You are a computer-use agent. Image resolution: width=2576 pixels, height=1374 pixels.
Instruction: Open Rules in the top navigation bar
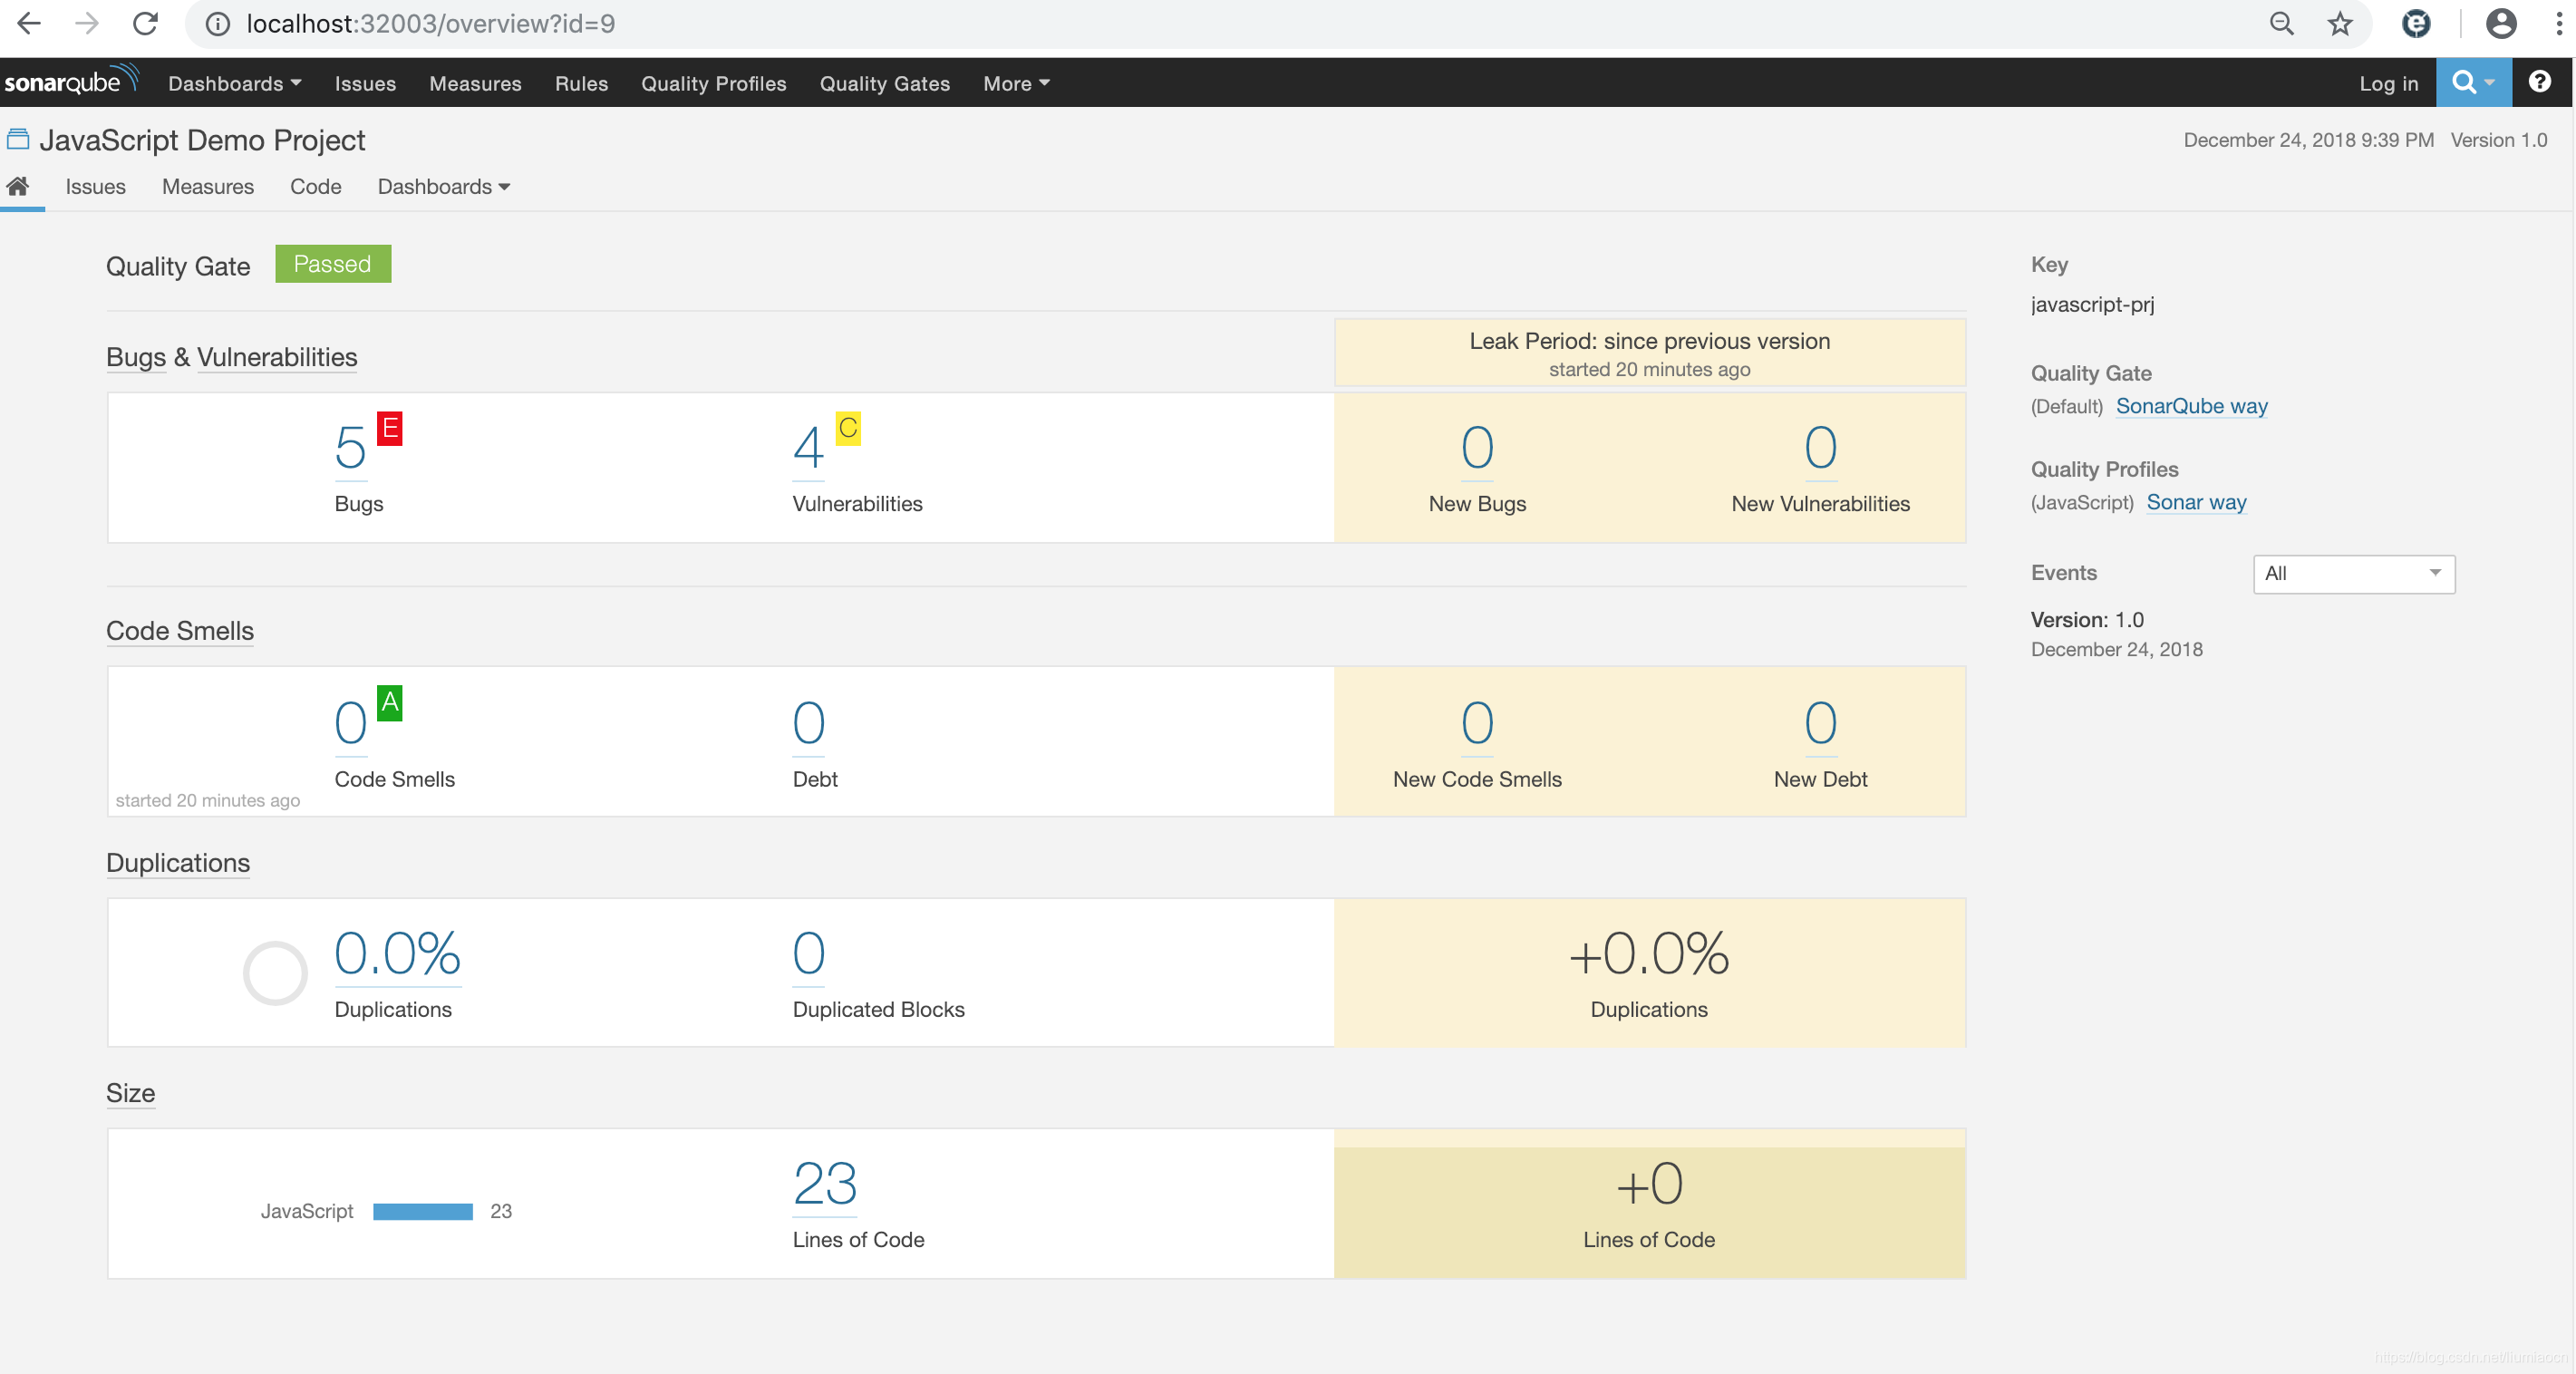point(581,83)
